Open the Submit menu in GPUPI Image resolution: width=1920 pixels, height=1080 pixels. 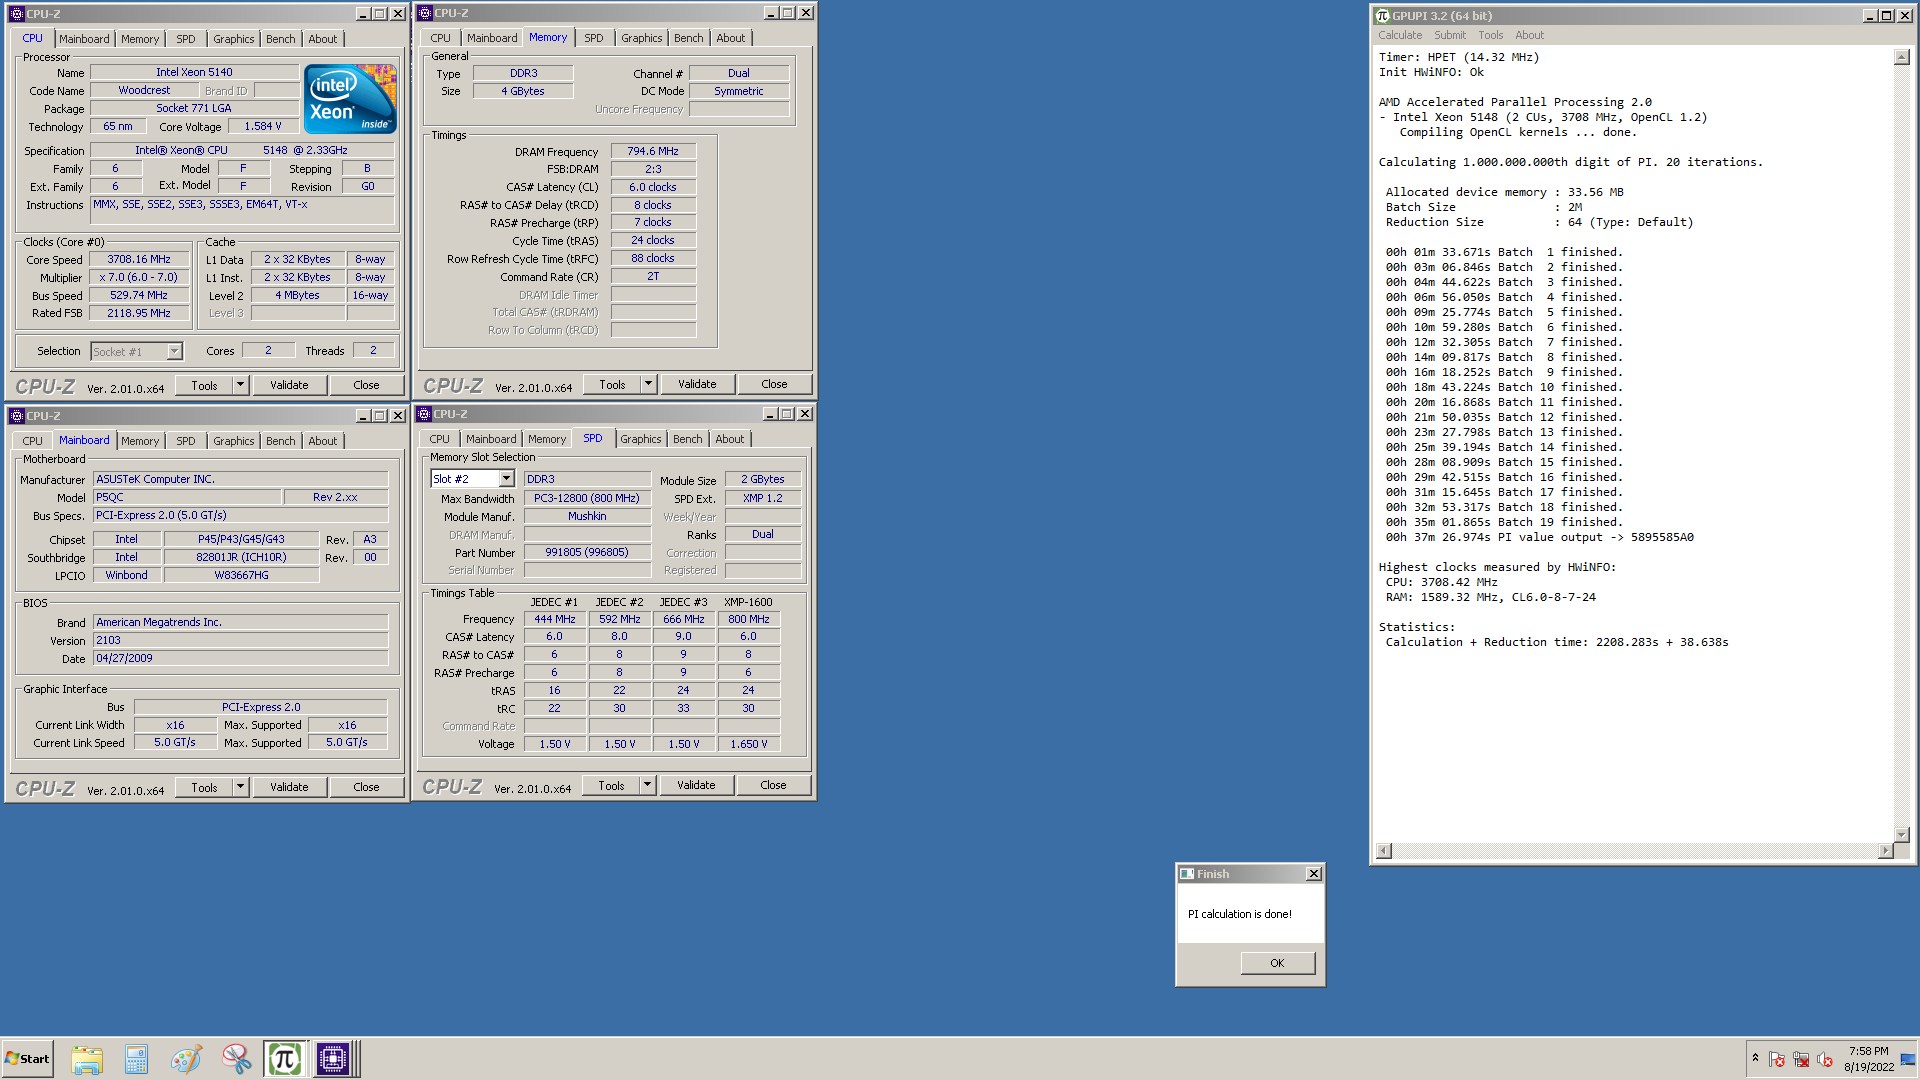point(1450,35)
